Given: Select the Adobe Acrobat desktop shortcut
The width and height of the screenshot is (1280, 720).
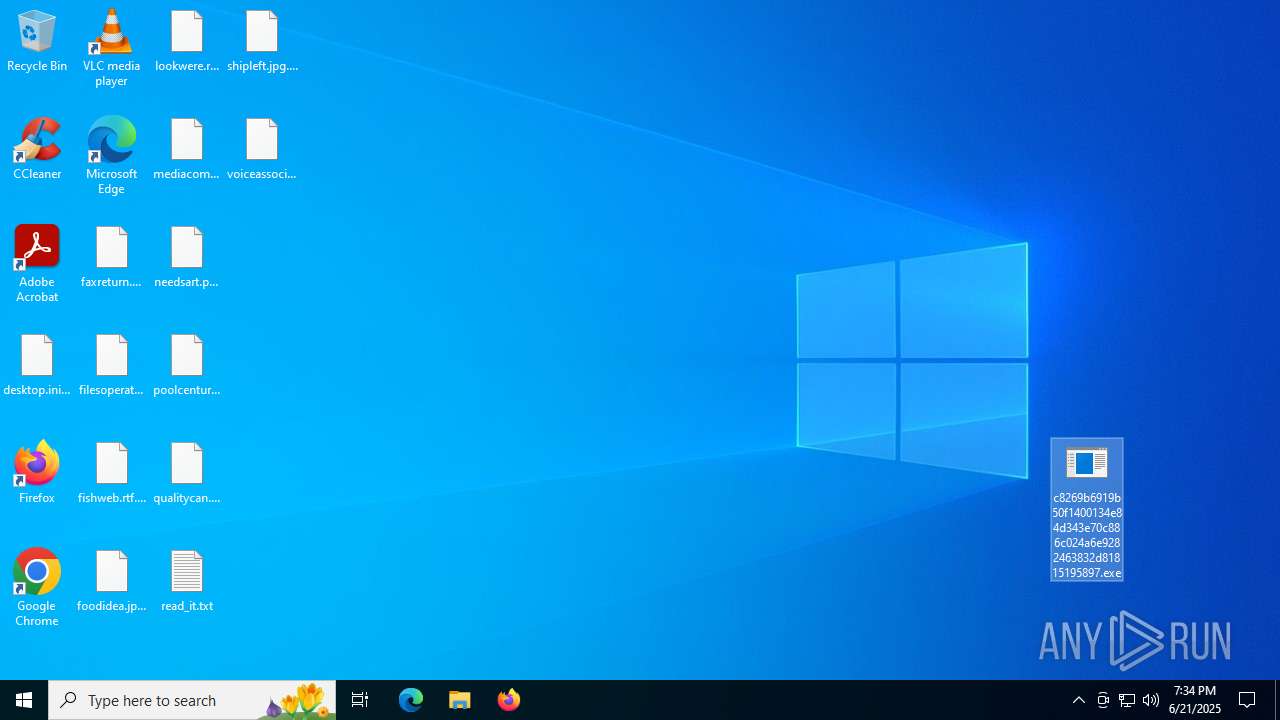Looking at the screenshot, I should click(37, 264).
